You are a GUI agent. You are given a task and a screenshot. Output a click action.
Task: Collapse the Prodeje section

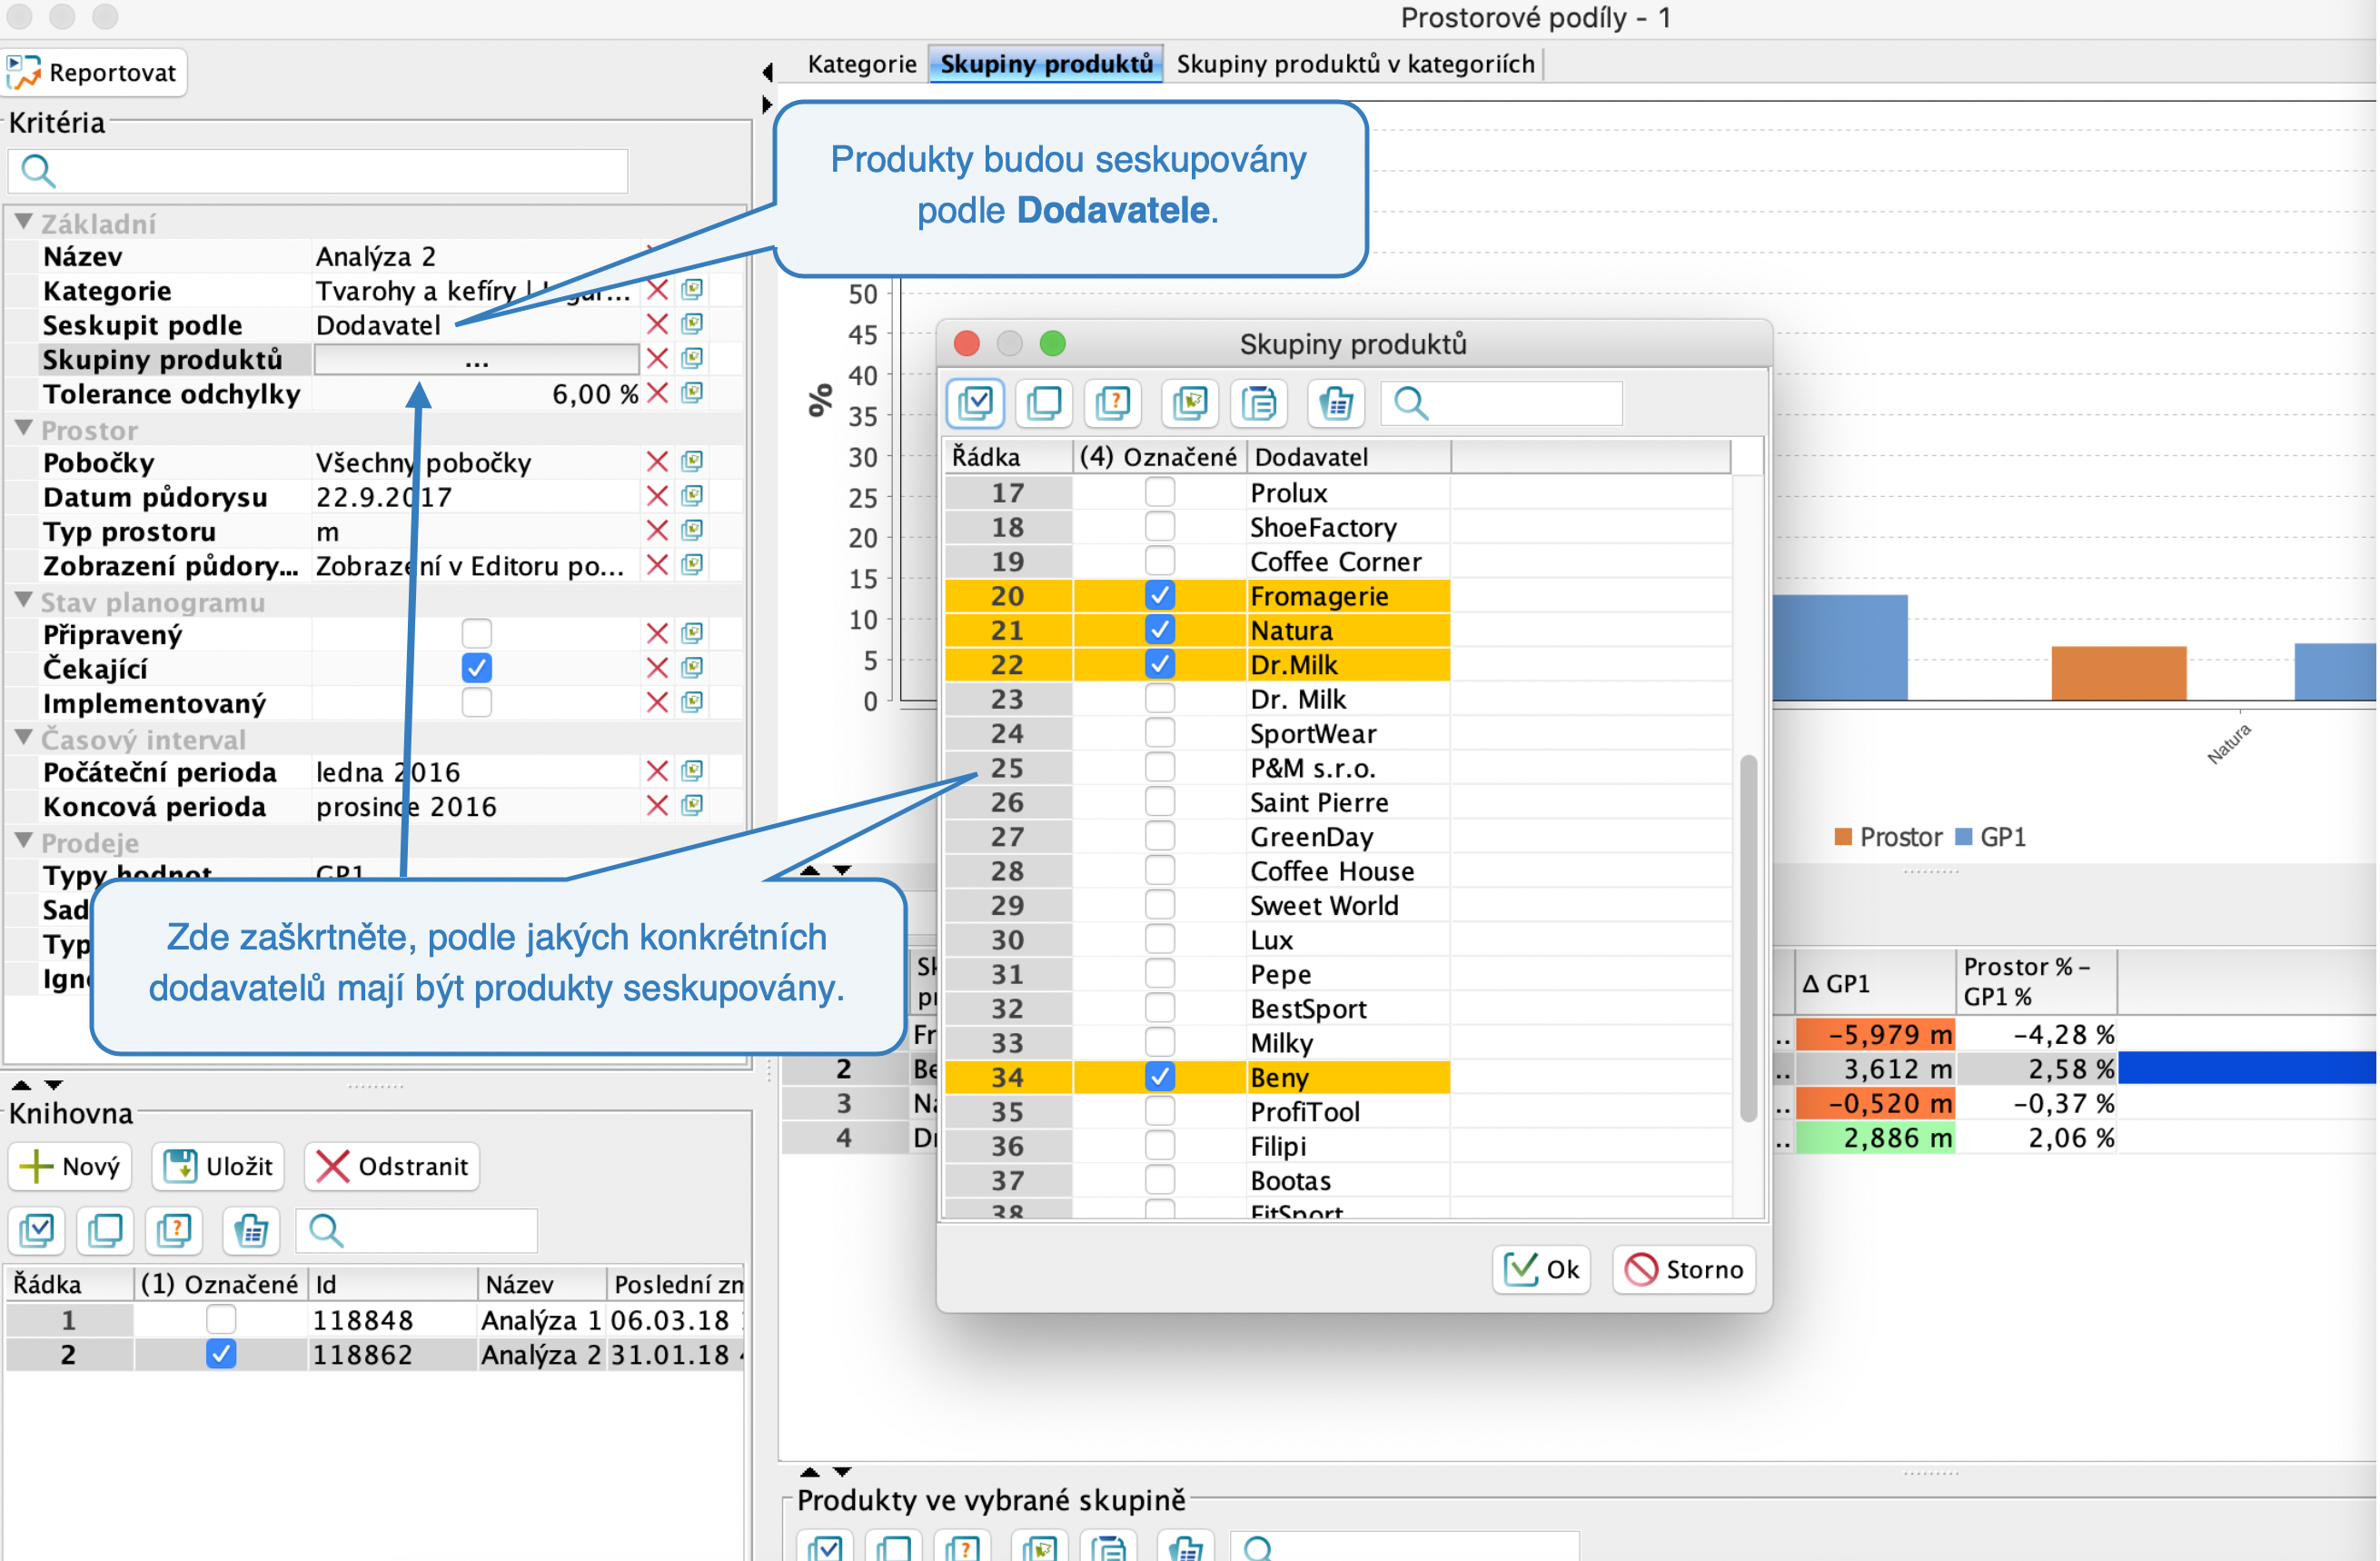(24, 841)
